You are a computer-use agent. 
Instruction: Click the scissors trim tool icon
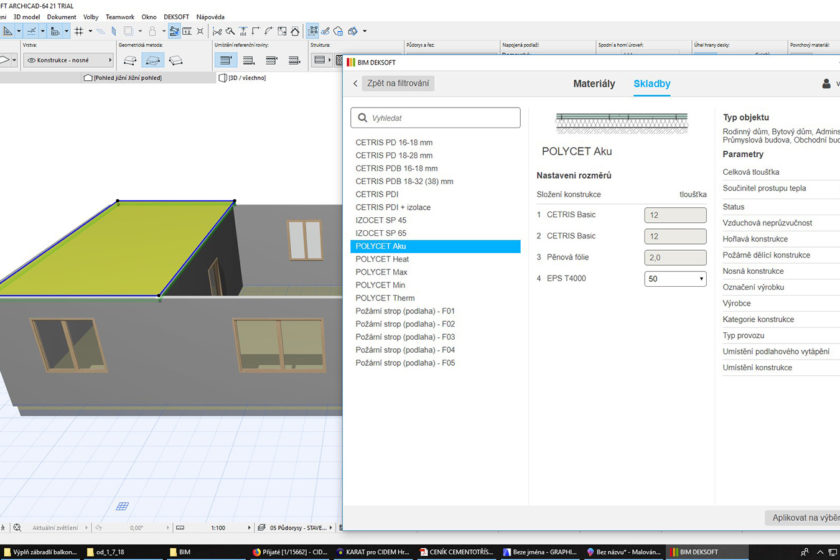(x=217, y=32)
